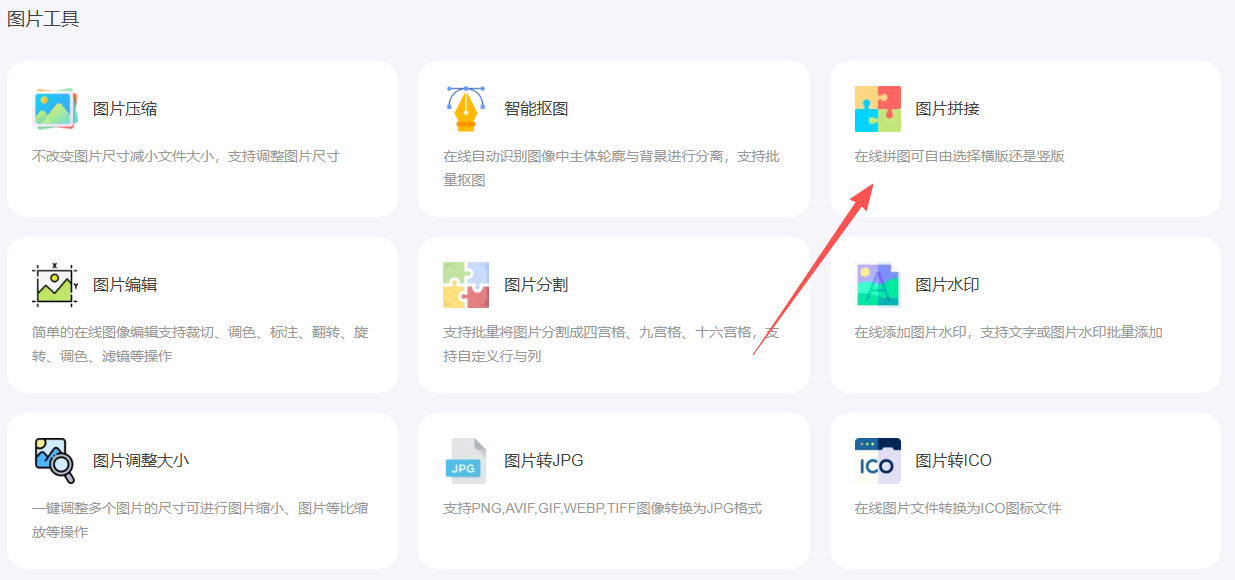Click the 图片转ICO window icon

coord(878,461)
